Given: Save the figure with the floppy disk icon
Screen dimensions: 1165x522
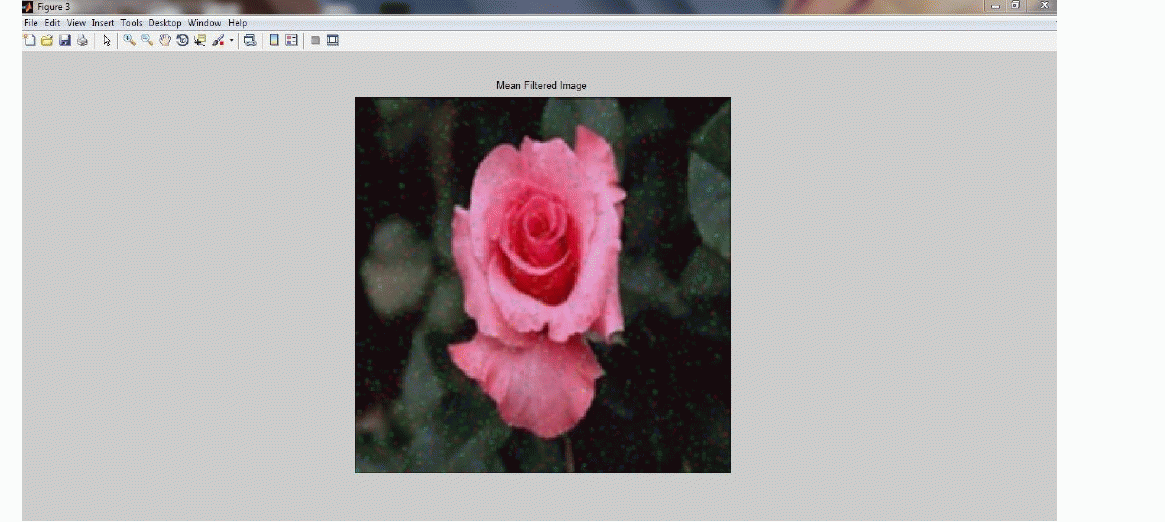Looking at the screenshot, I should coord(64,41).
